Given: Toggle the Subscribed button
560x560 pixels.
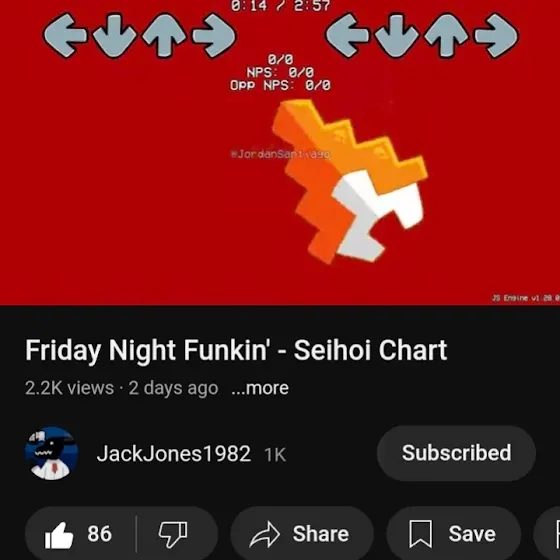Looking at the screenshot, I should pos(456,453).
